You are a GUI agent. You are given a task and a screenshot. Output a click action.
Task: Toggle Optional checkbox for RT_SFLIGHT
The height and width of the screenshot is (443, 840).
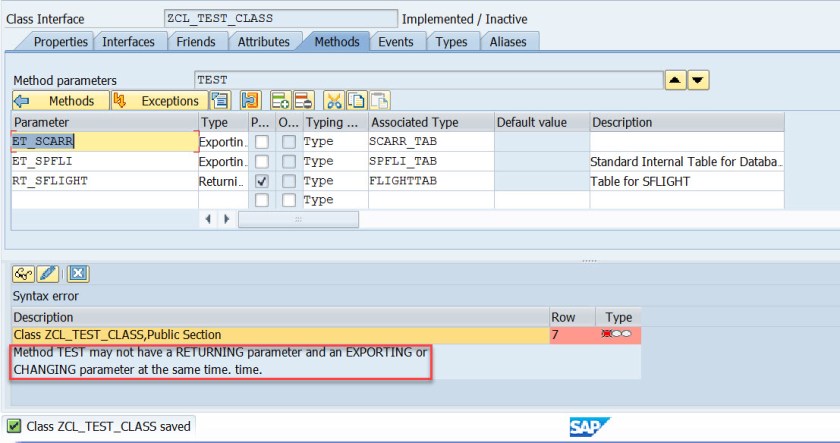tap(289, 181)
